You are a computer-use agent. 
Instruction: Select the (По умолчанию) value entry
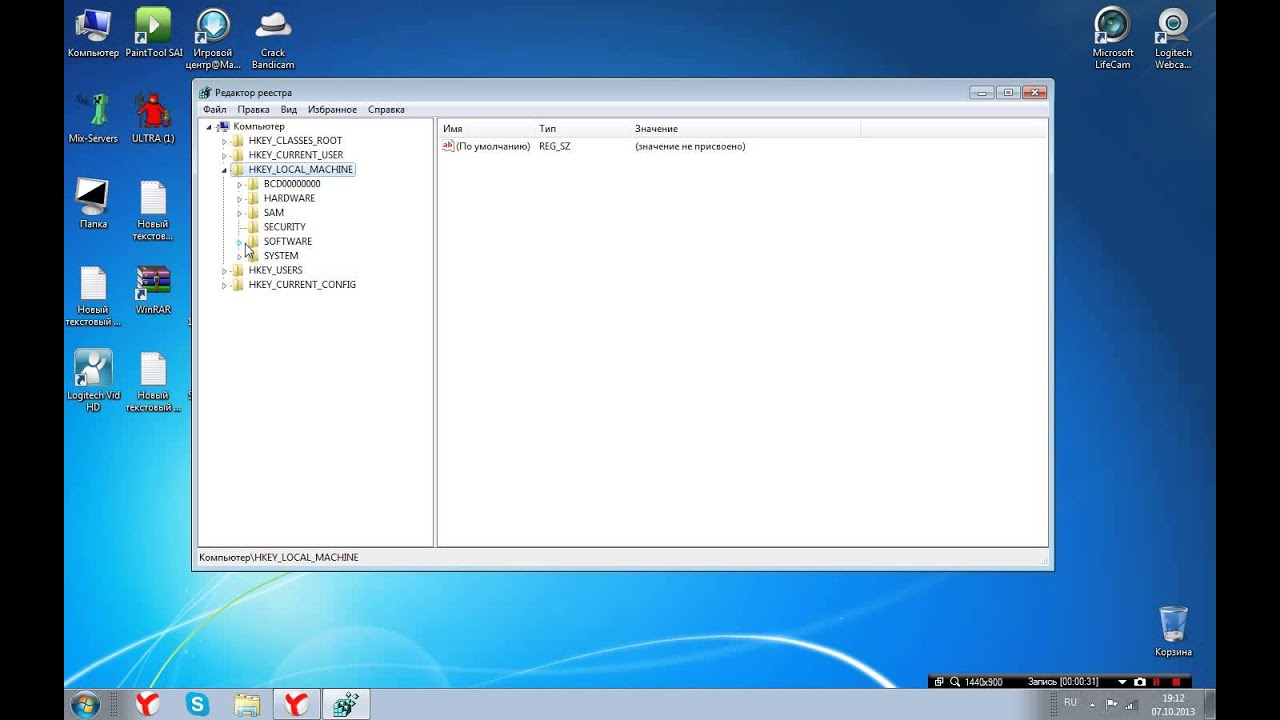(492, 146)
